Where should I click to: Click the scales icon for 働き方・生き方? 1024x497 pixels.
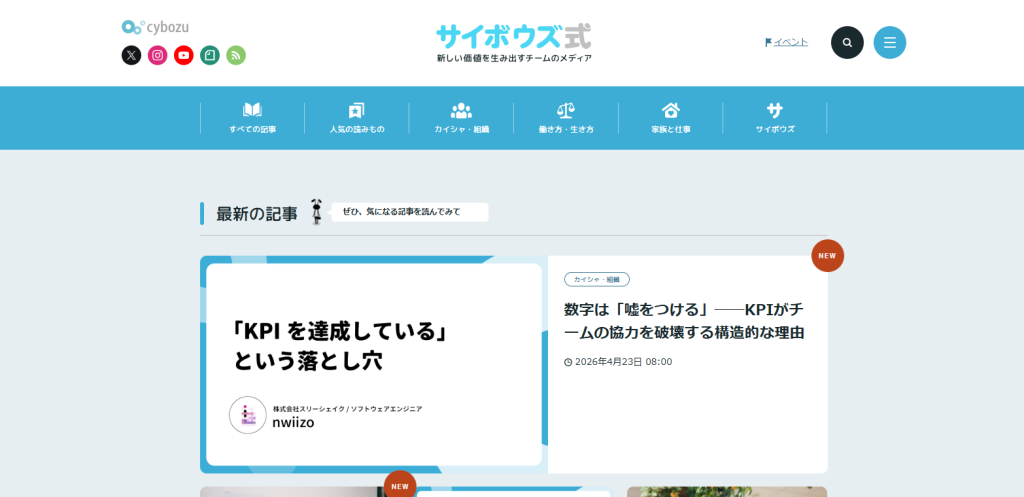[x=566, y=110]
